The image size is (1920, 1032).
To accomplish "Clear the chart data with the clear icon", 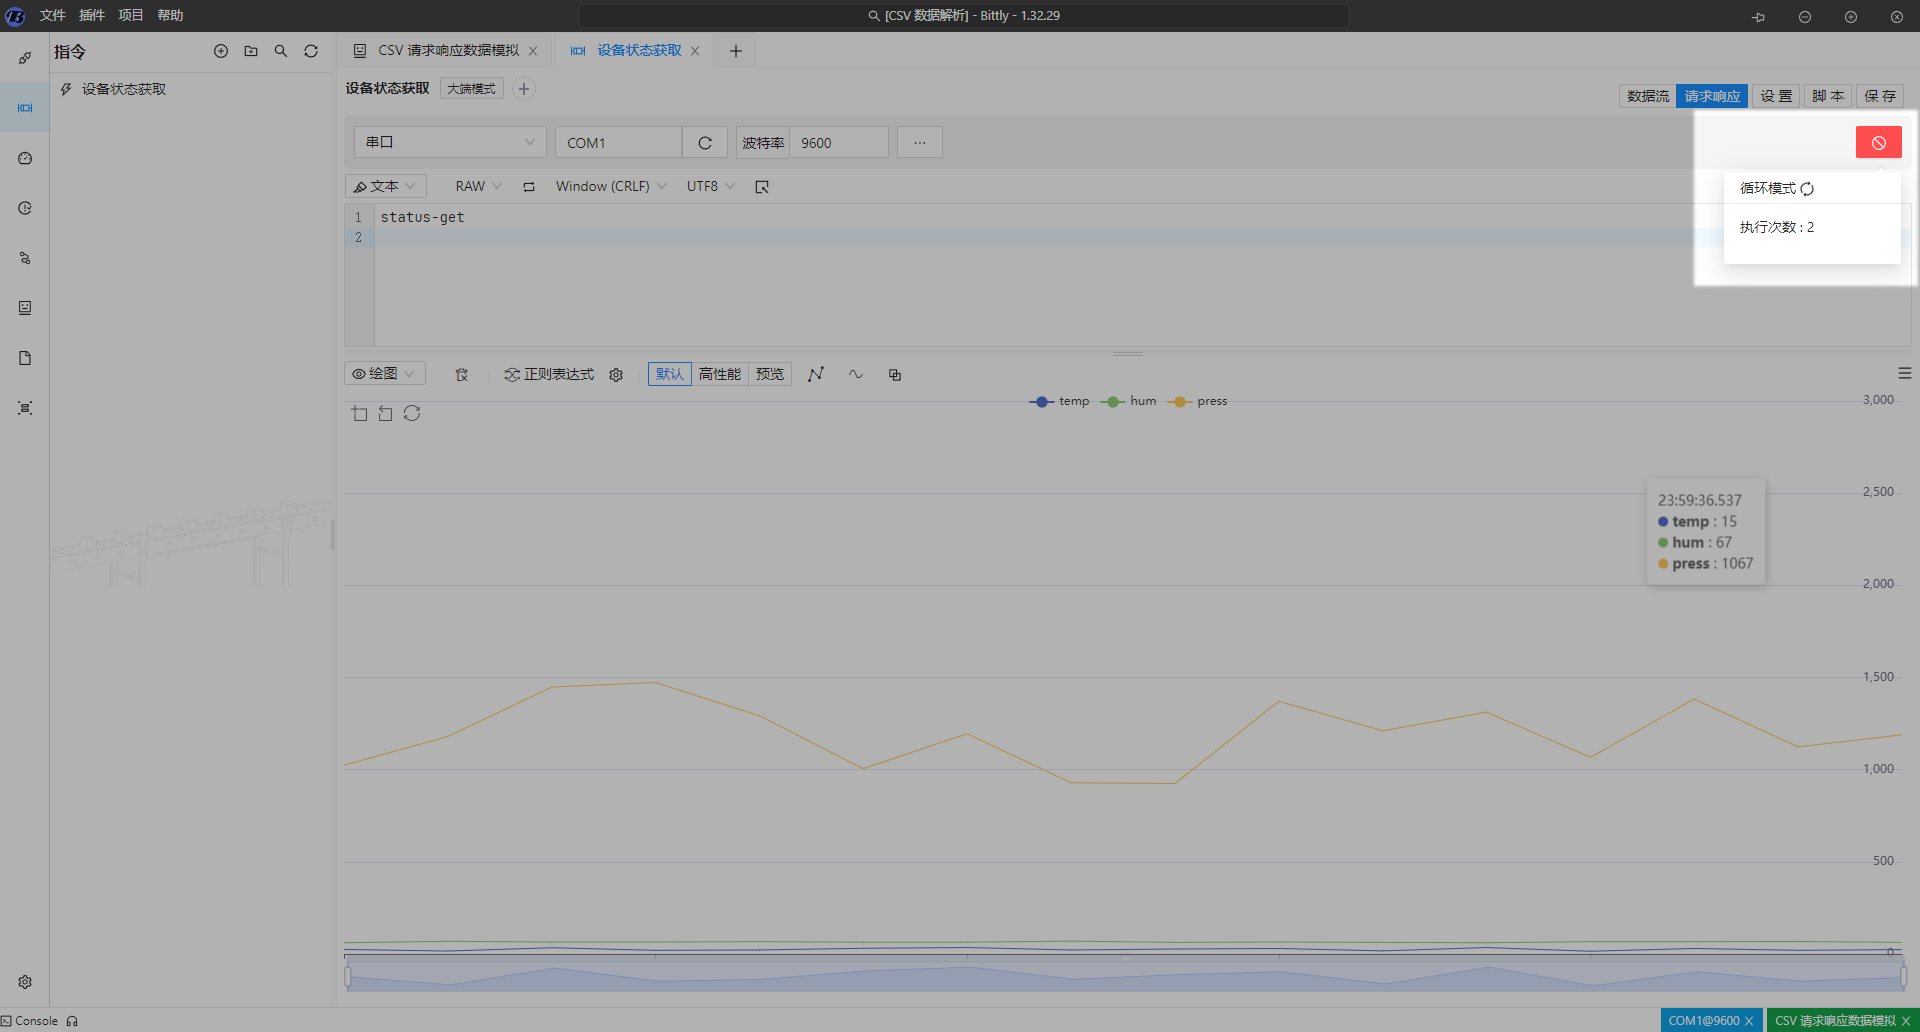I will [x=461, y=375].
